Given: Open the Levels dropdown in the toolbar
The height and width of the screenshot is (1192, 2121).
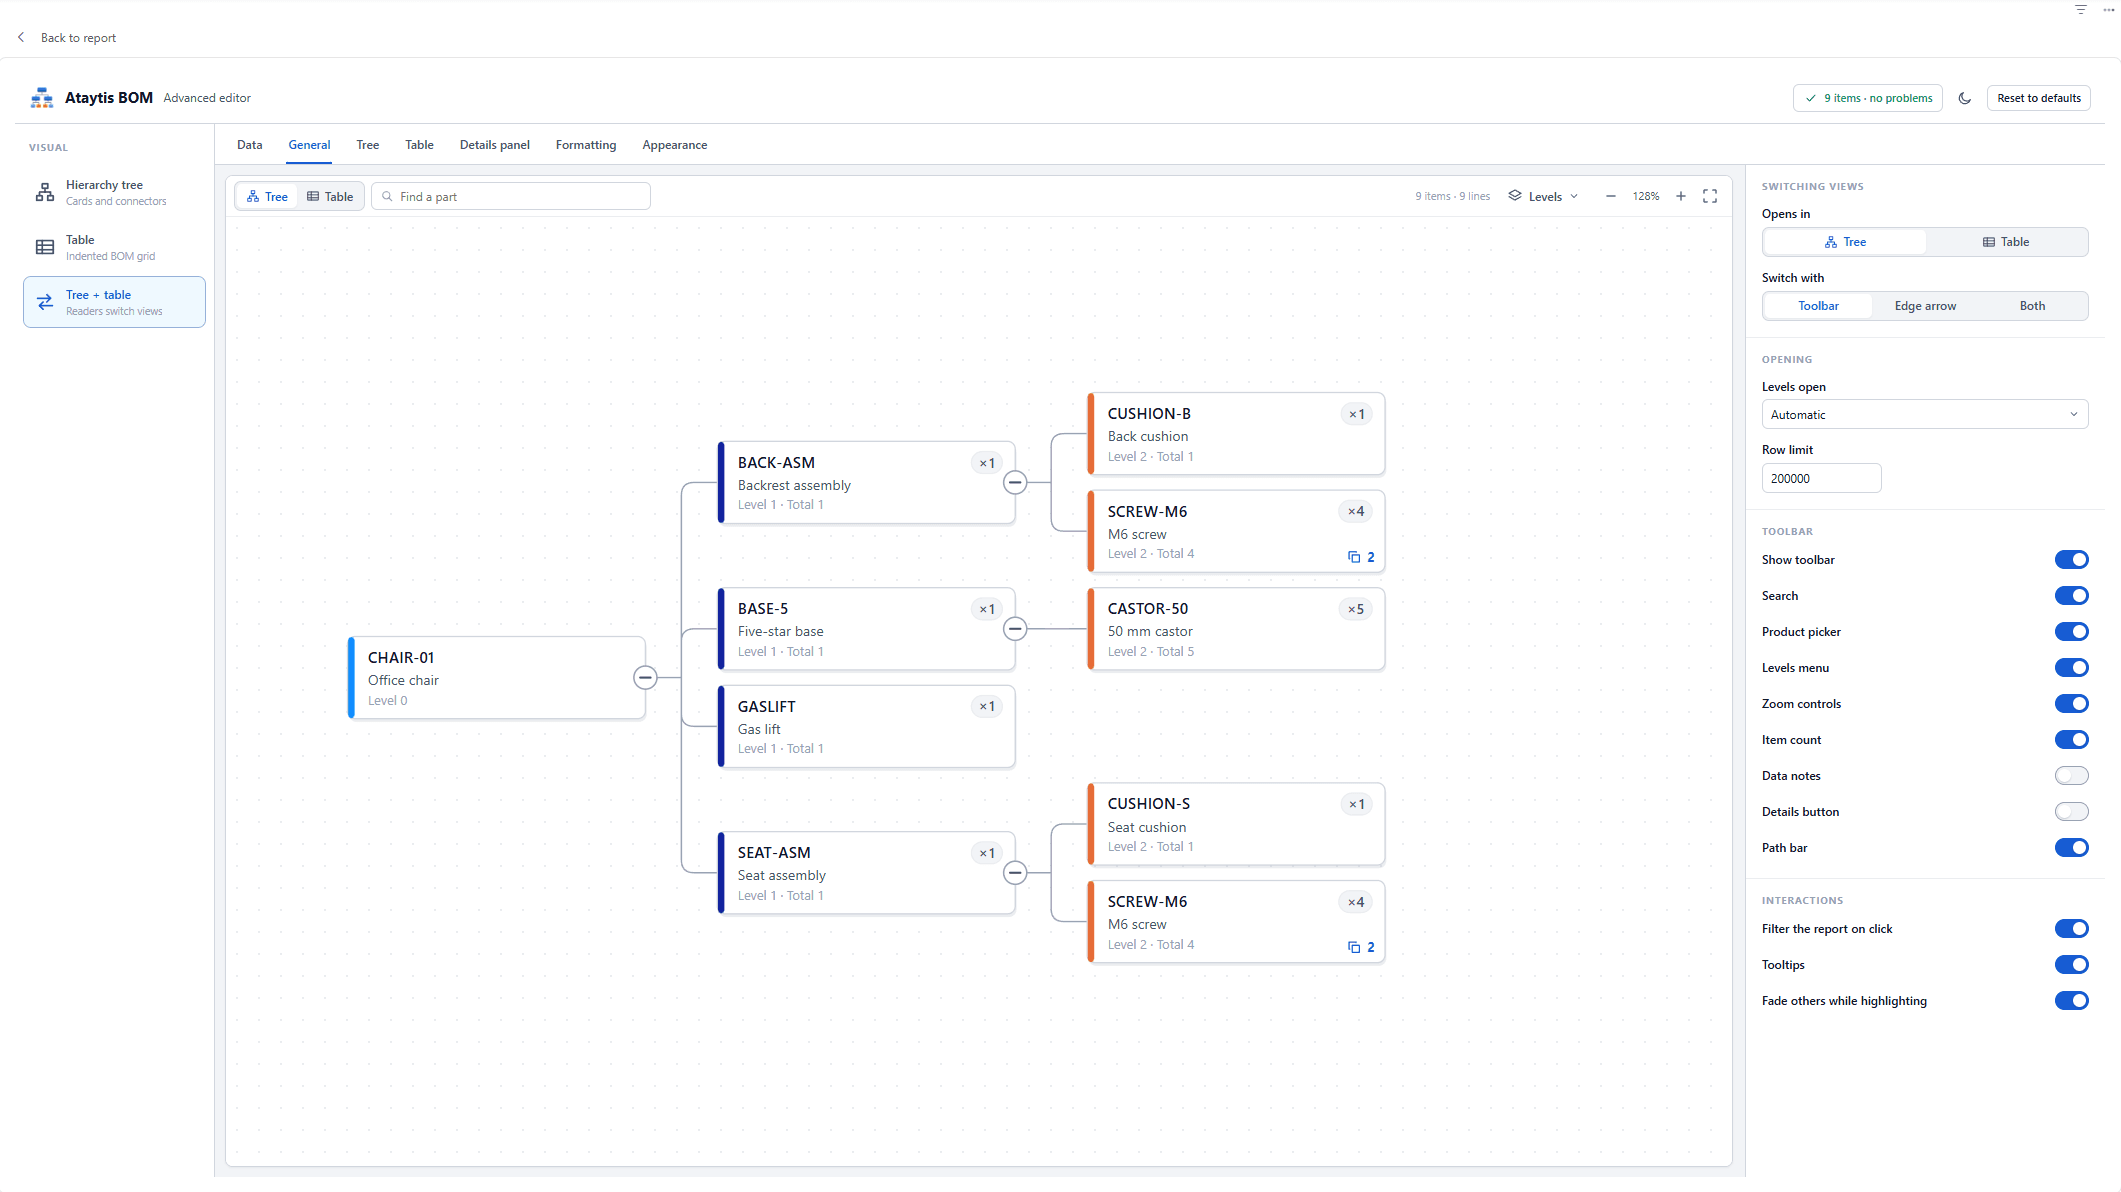Looking at the screenshot, I should pyautogui.click(x=1543, y=196).
